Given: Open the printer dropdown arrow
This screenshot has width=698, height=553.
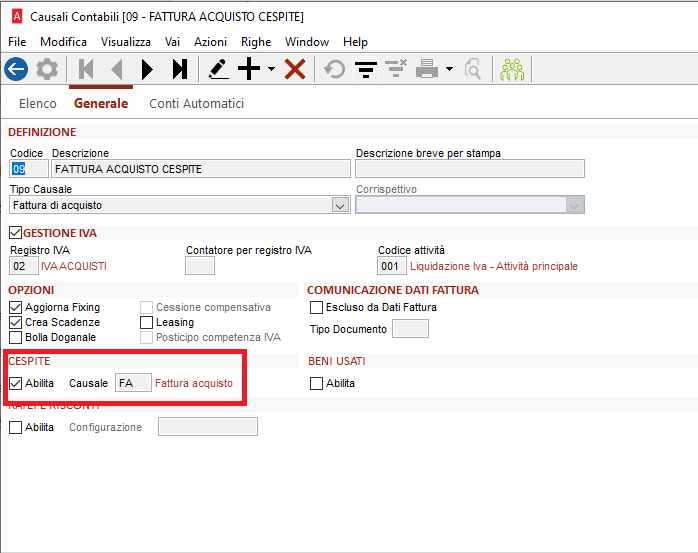Looking at the screenshot, I should (449, 69).
